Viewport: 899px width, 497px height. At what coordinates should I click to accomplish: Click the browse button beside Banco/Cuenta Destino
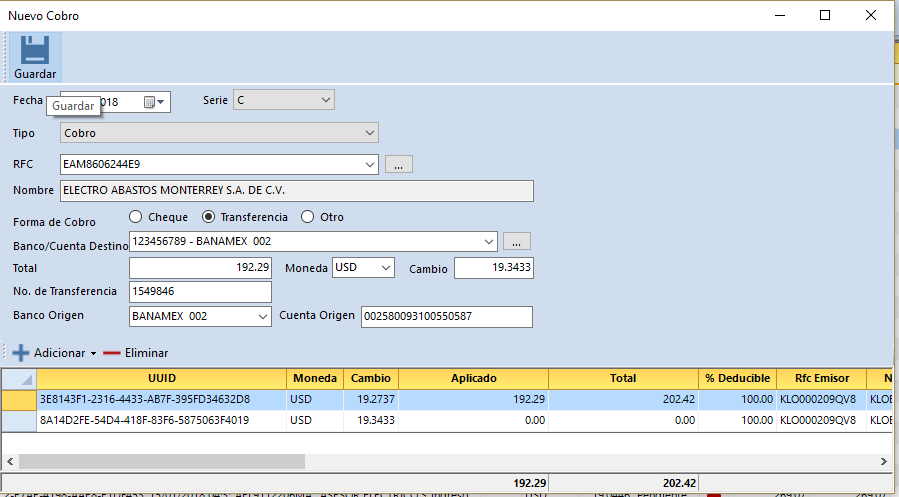click(x=517, y=241)
